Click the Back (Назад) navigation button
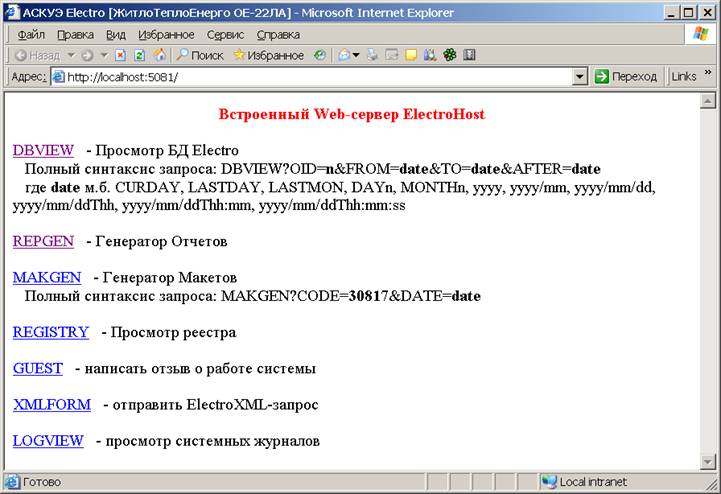 [37, 56]
